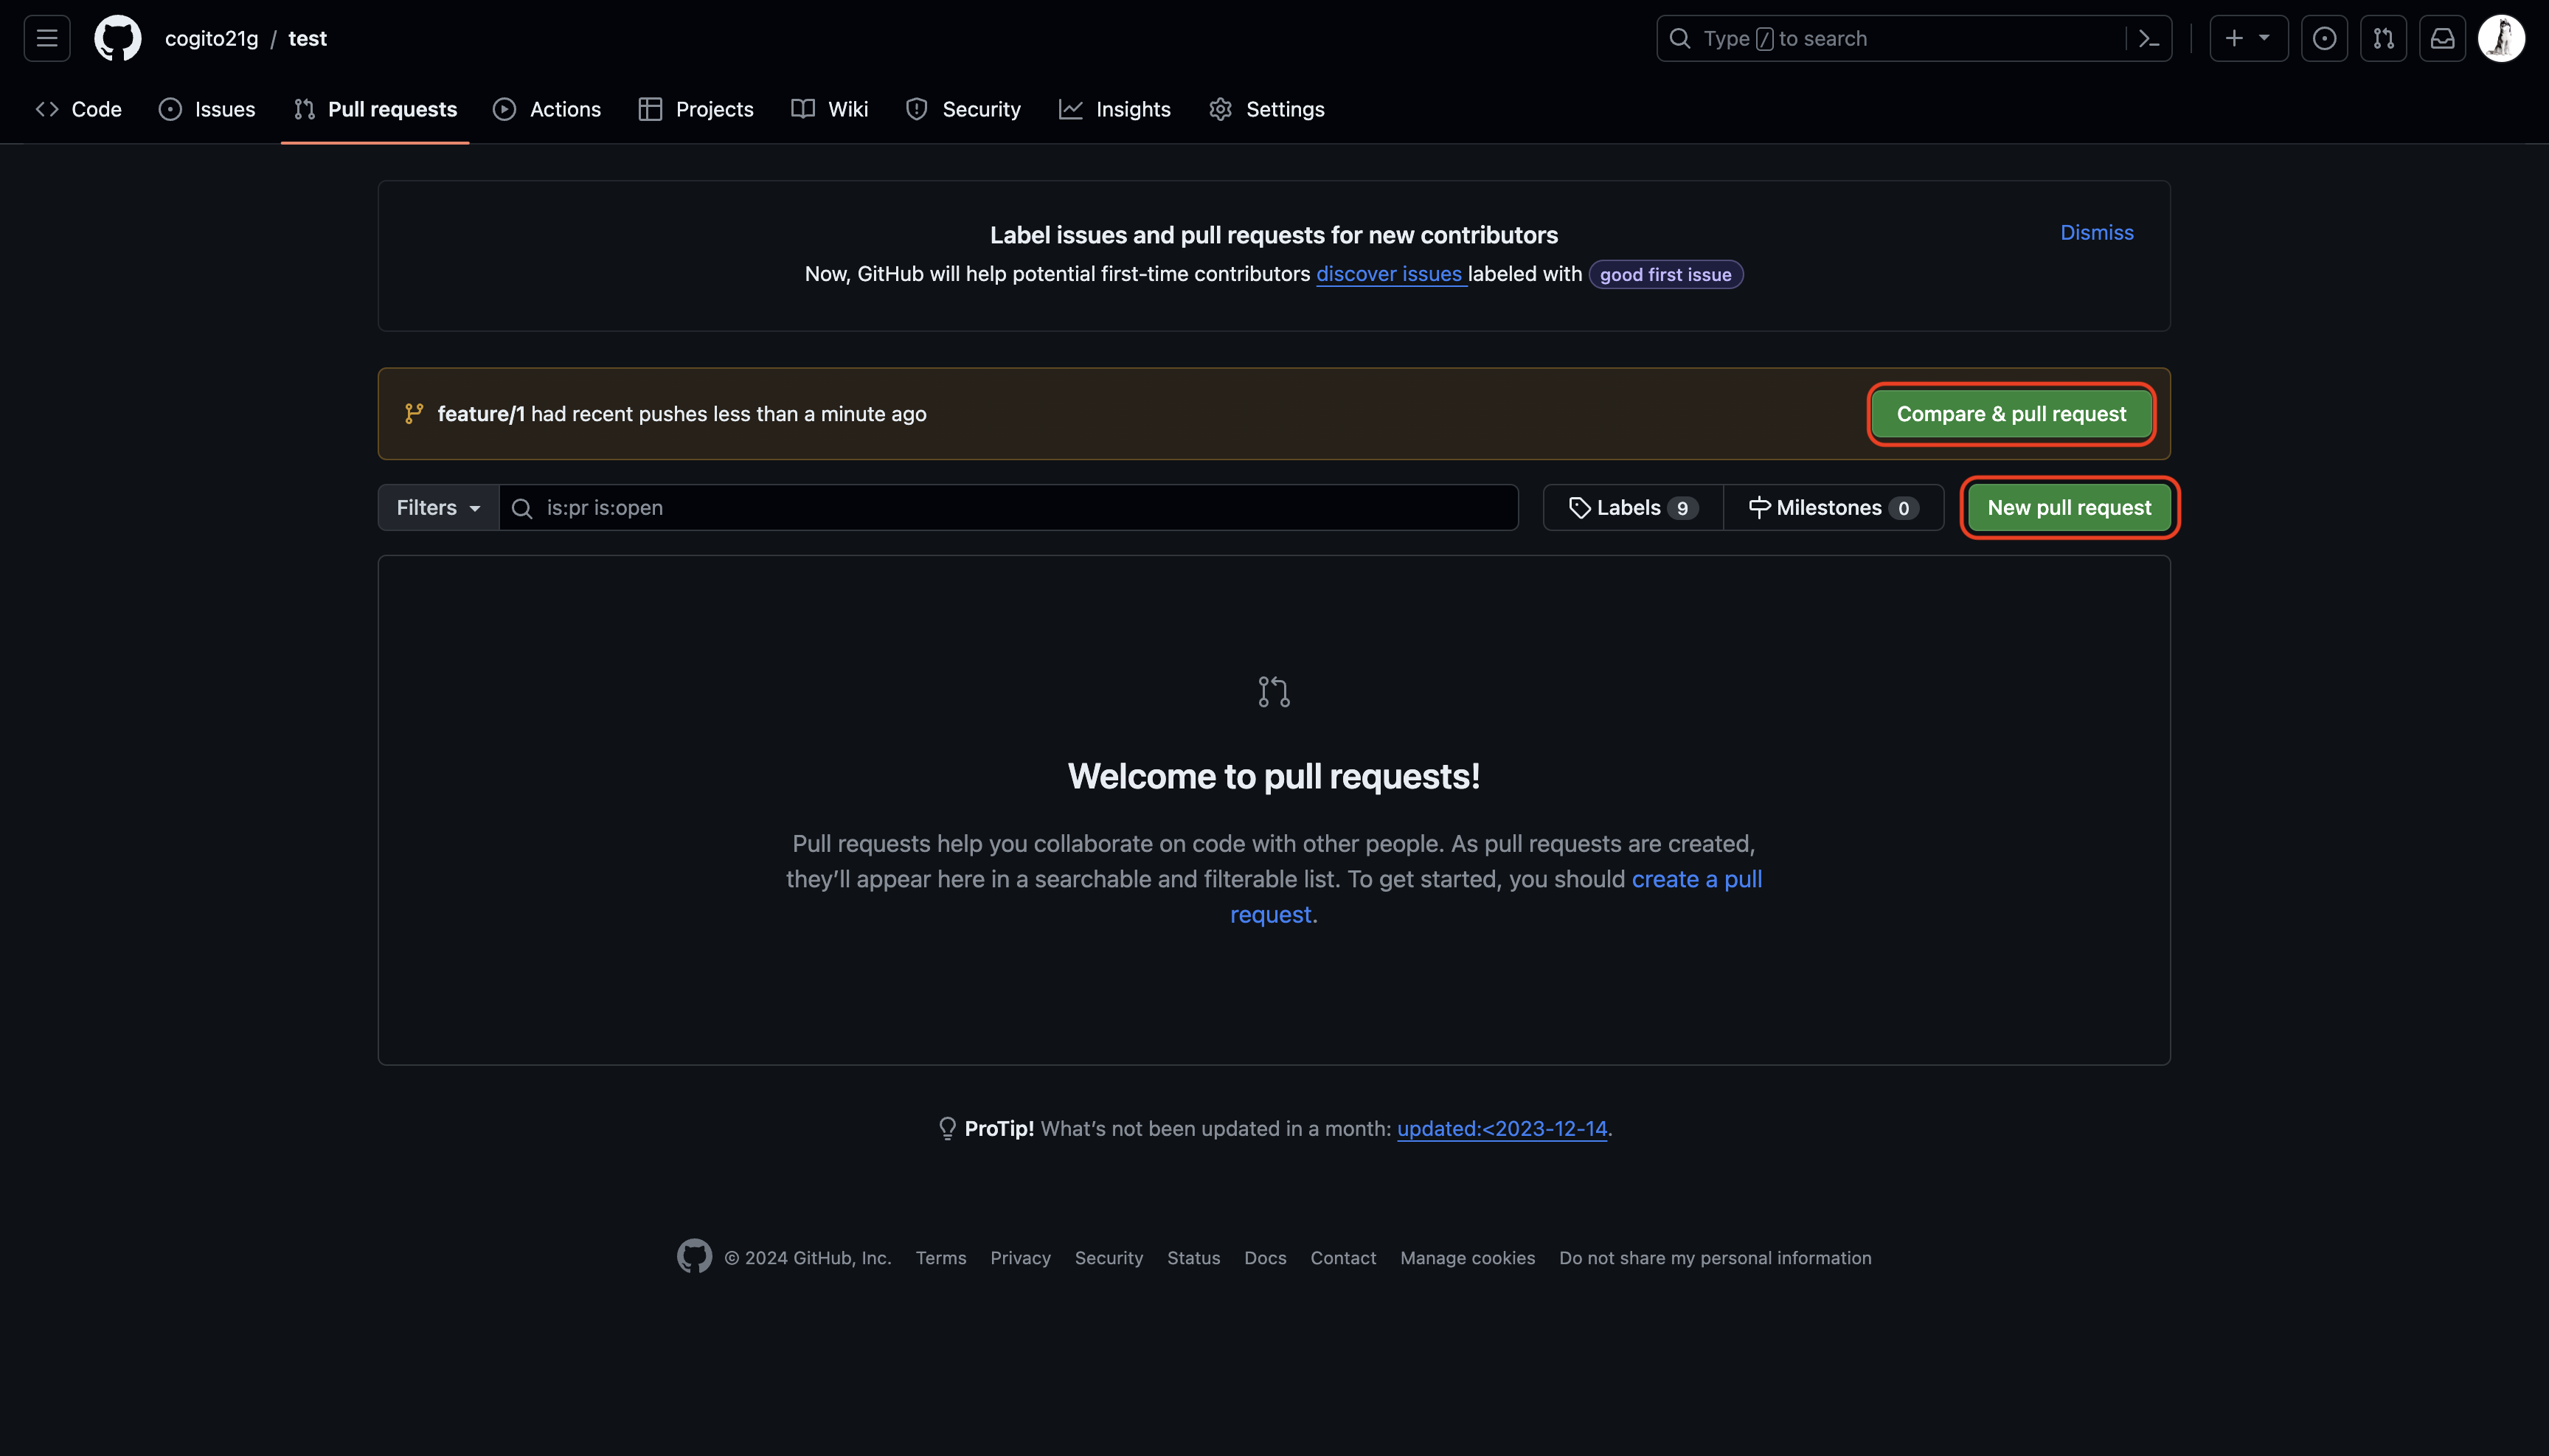Expand the create new plus dropdown
This screenshot has width=2549, height=1456.
(2247, 38)
